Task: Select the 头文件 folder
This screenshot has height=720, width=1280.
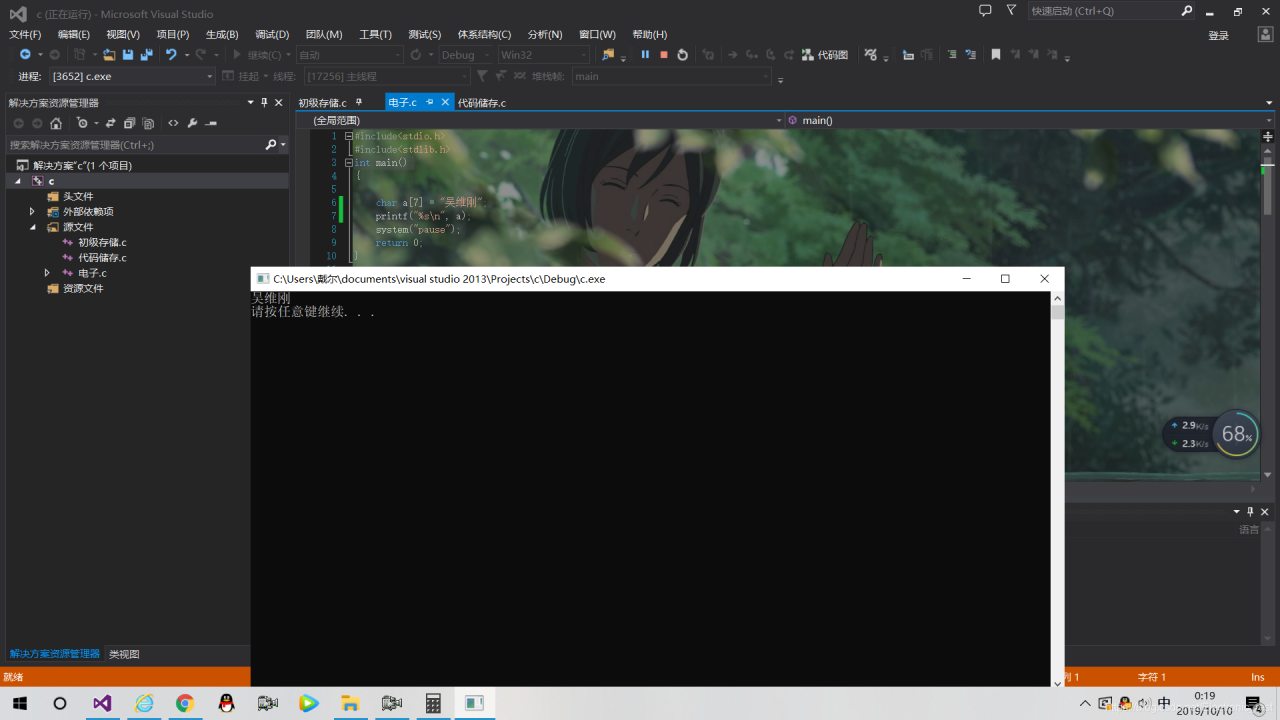Action: click(x=77, y=196)
